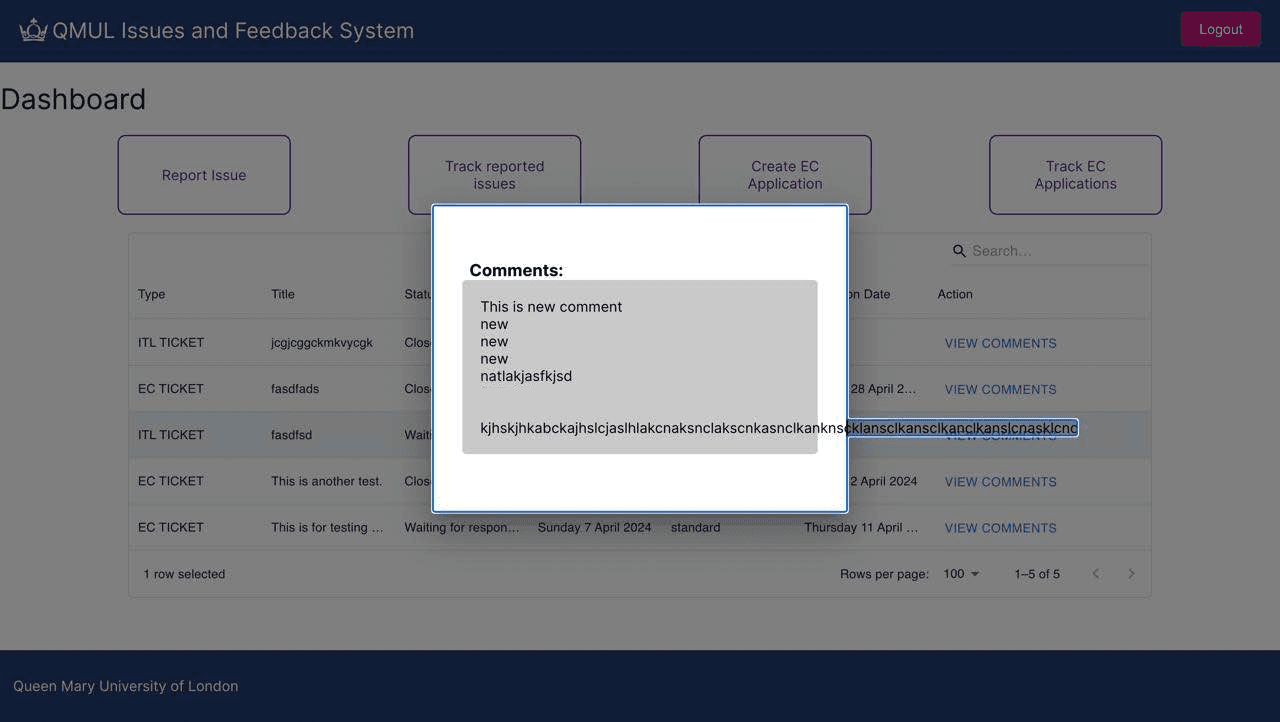Open Create EC Application card
The image size is (1280, 722).
click(785, 174)
